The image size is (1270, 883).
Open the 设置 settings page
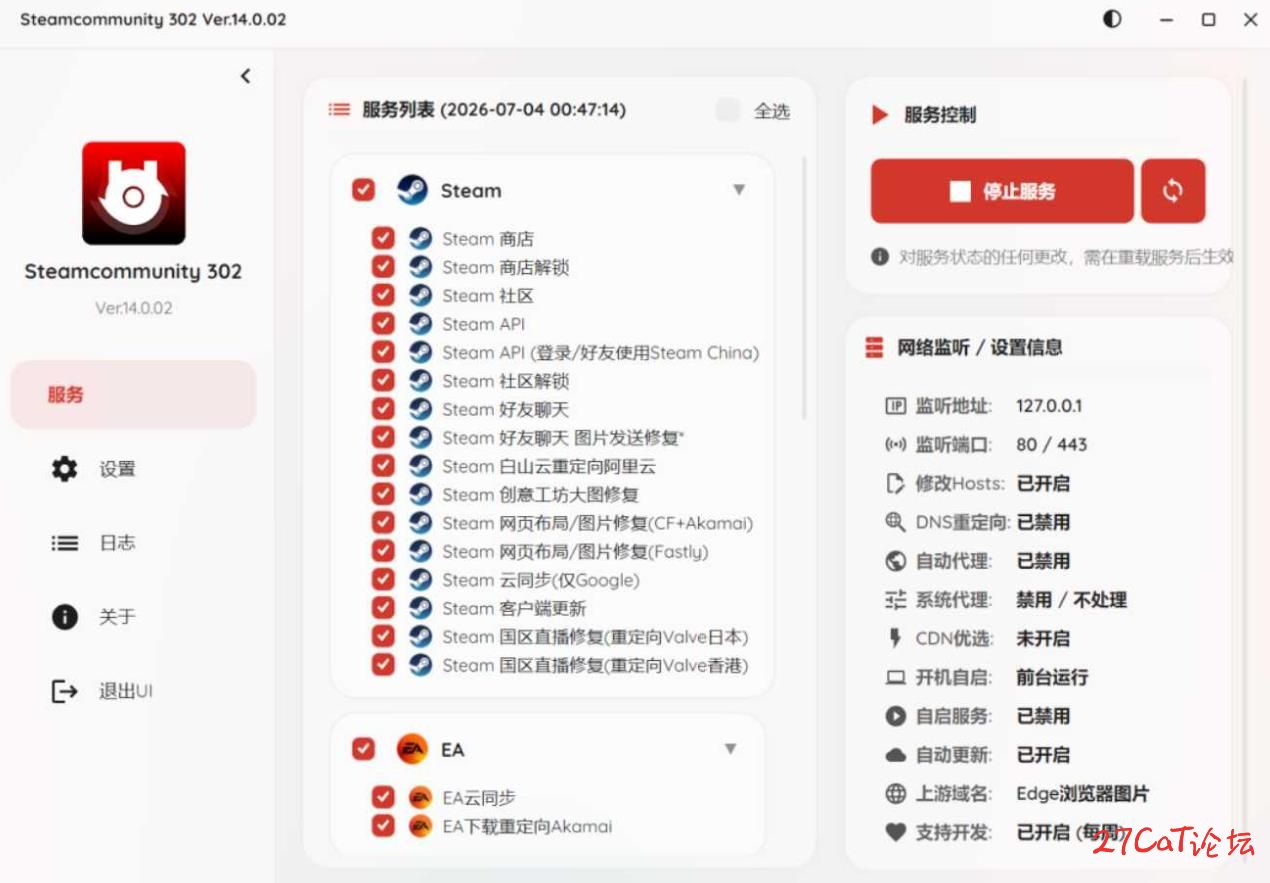coord(133,469)
